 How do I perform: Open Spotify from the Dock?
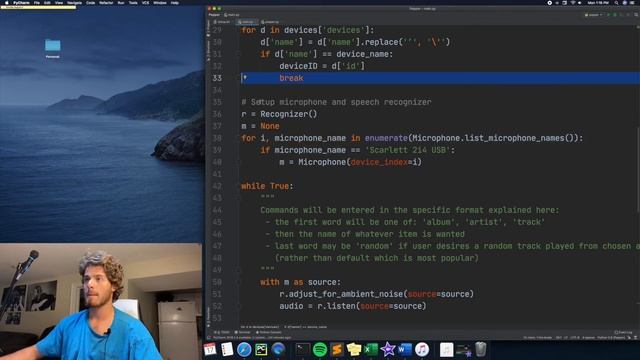coord(320,350)
